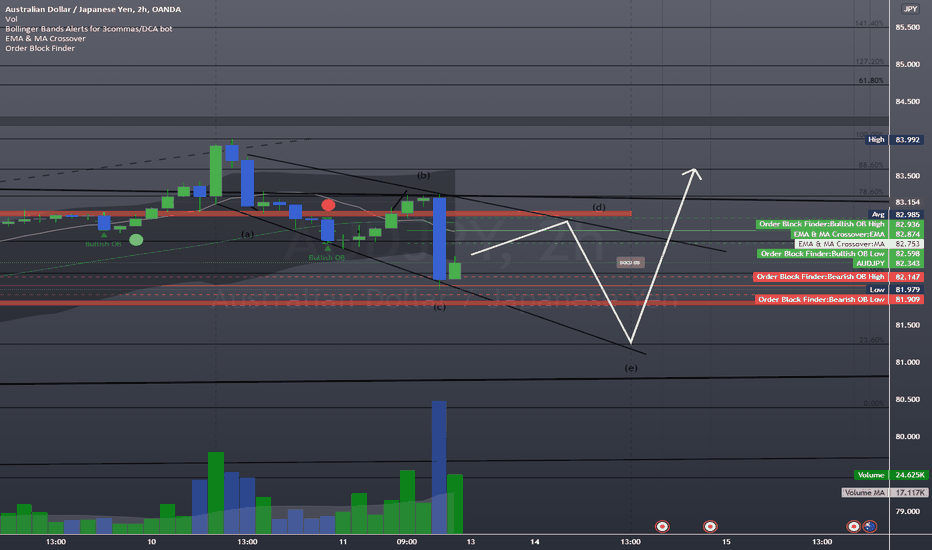Open the Japan event icon beside the Australian flag
The width and height of the screenshot is (932, 550).
click(854, 526)
